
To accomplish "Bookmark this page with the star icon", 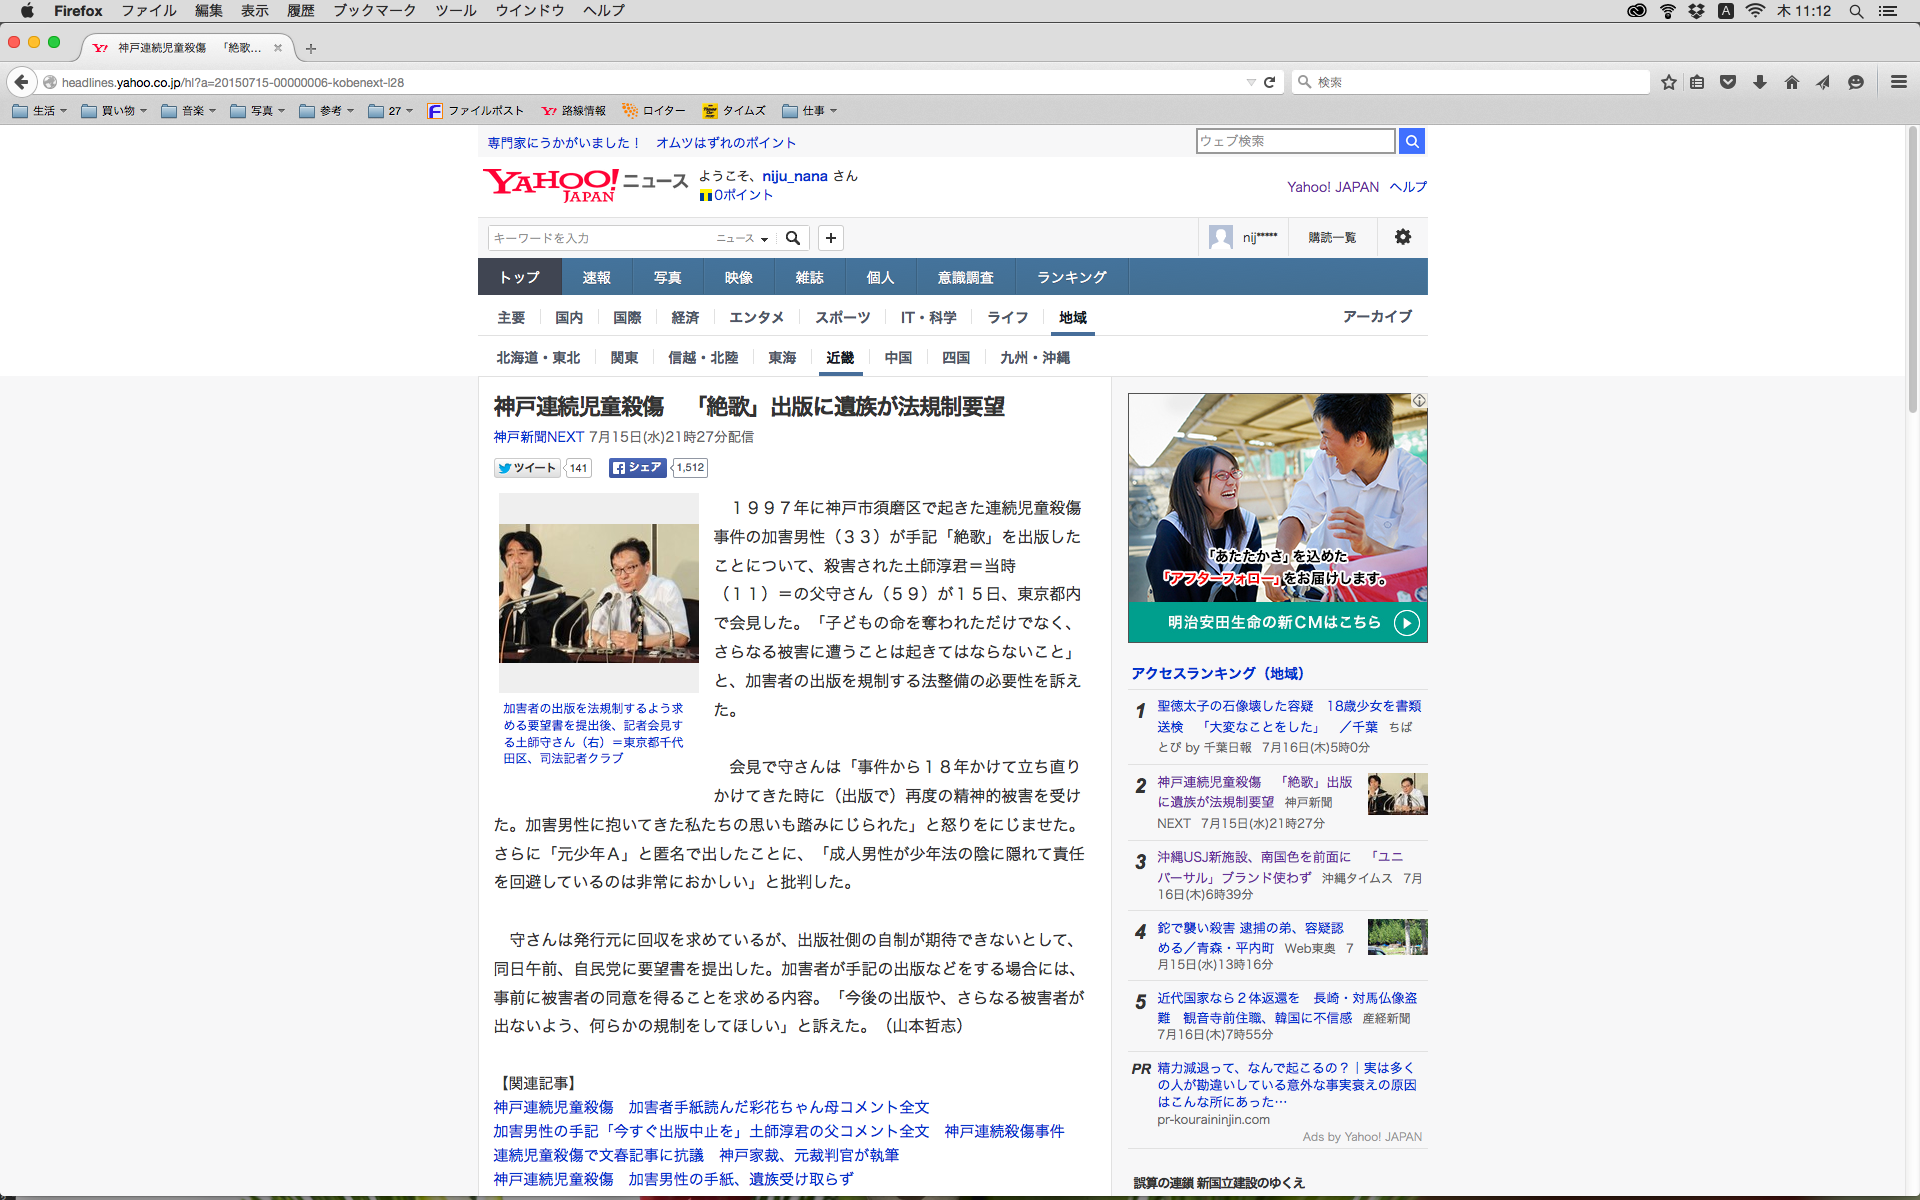I will point(1668,82).
